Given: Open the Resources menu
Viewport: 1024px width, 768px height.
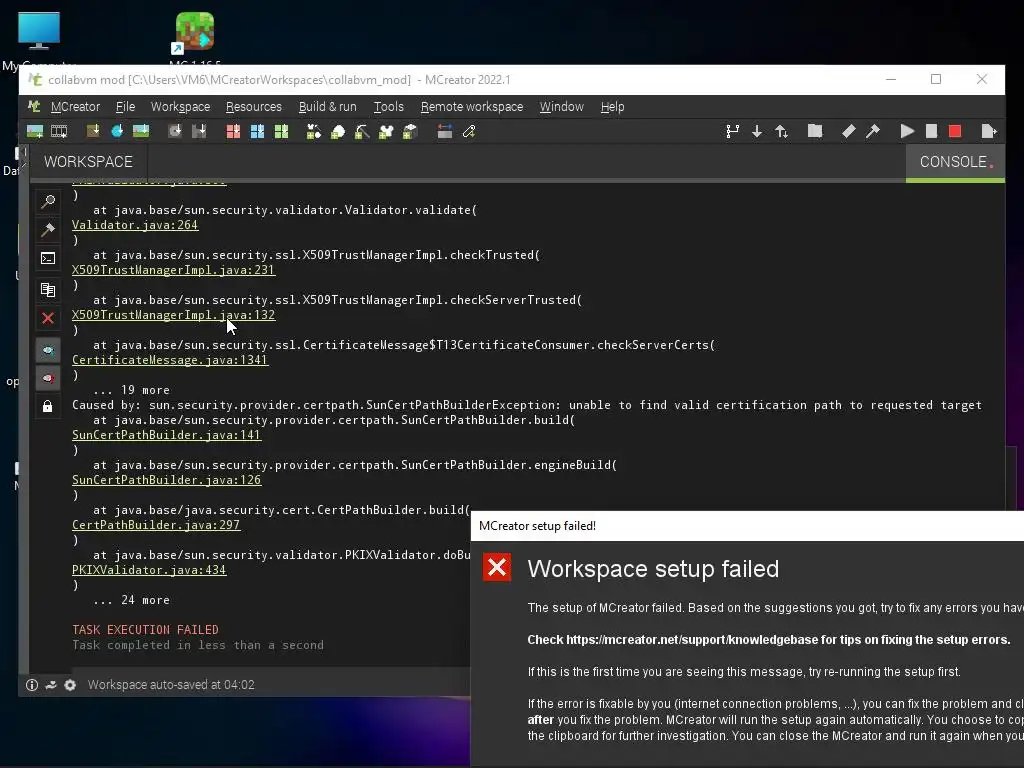Looking at the screenshot, I should [x=253, y=106].
